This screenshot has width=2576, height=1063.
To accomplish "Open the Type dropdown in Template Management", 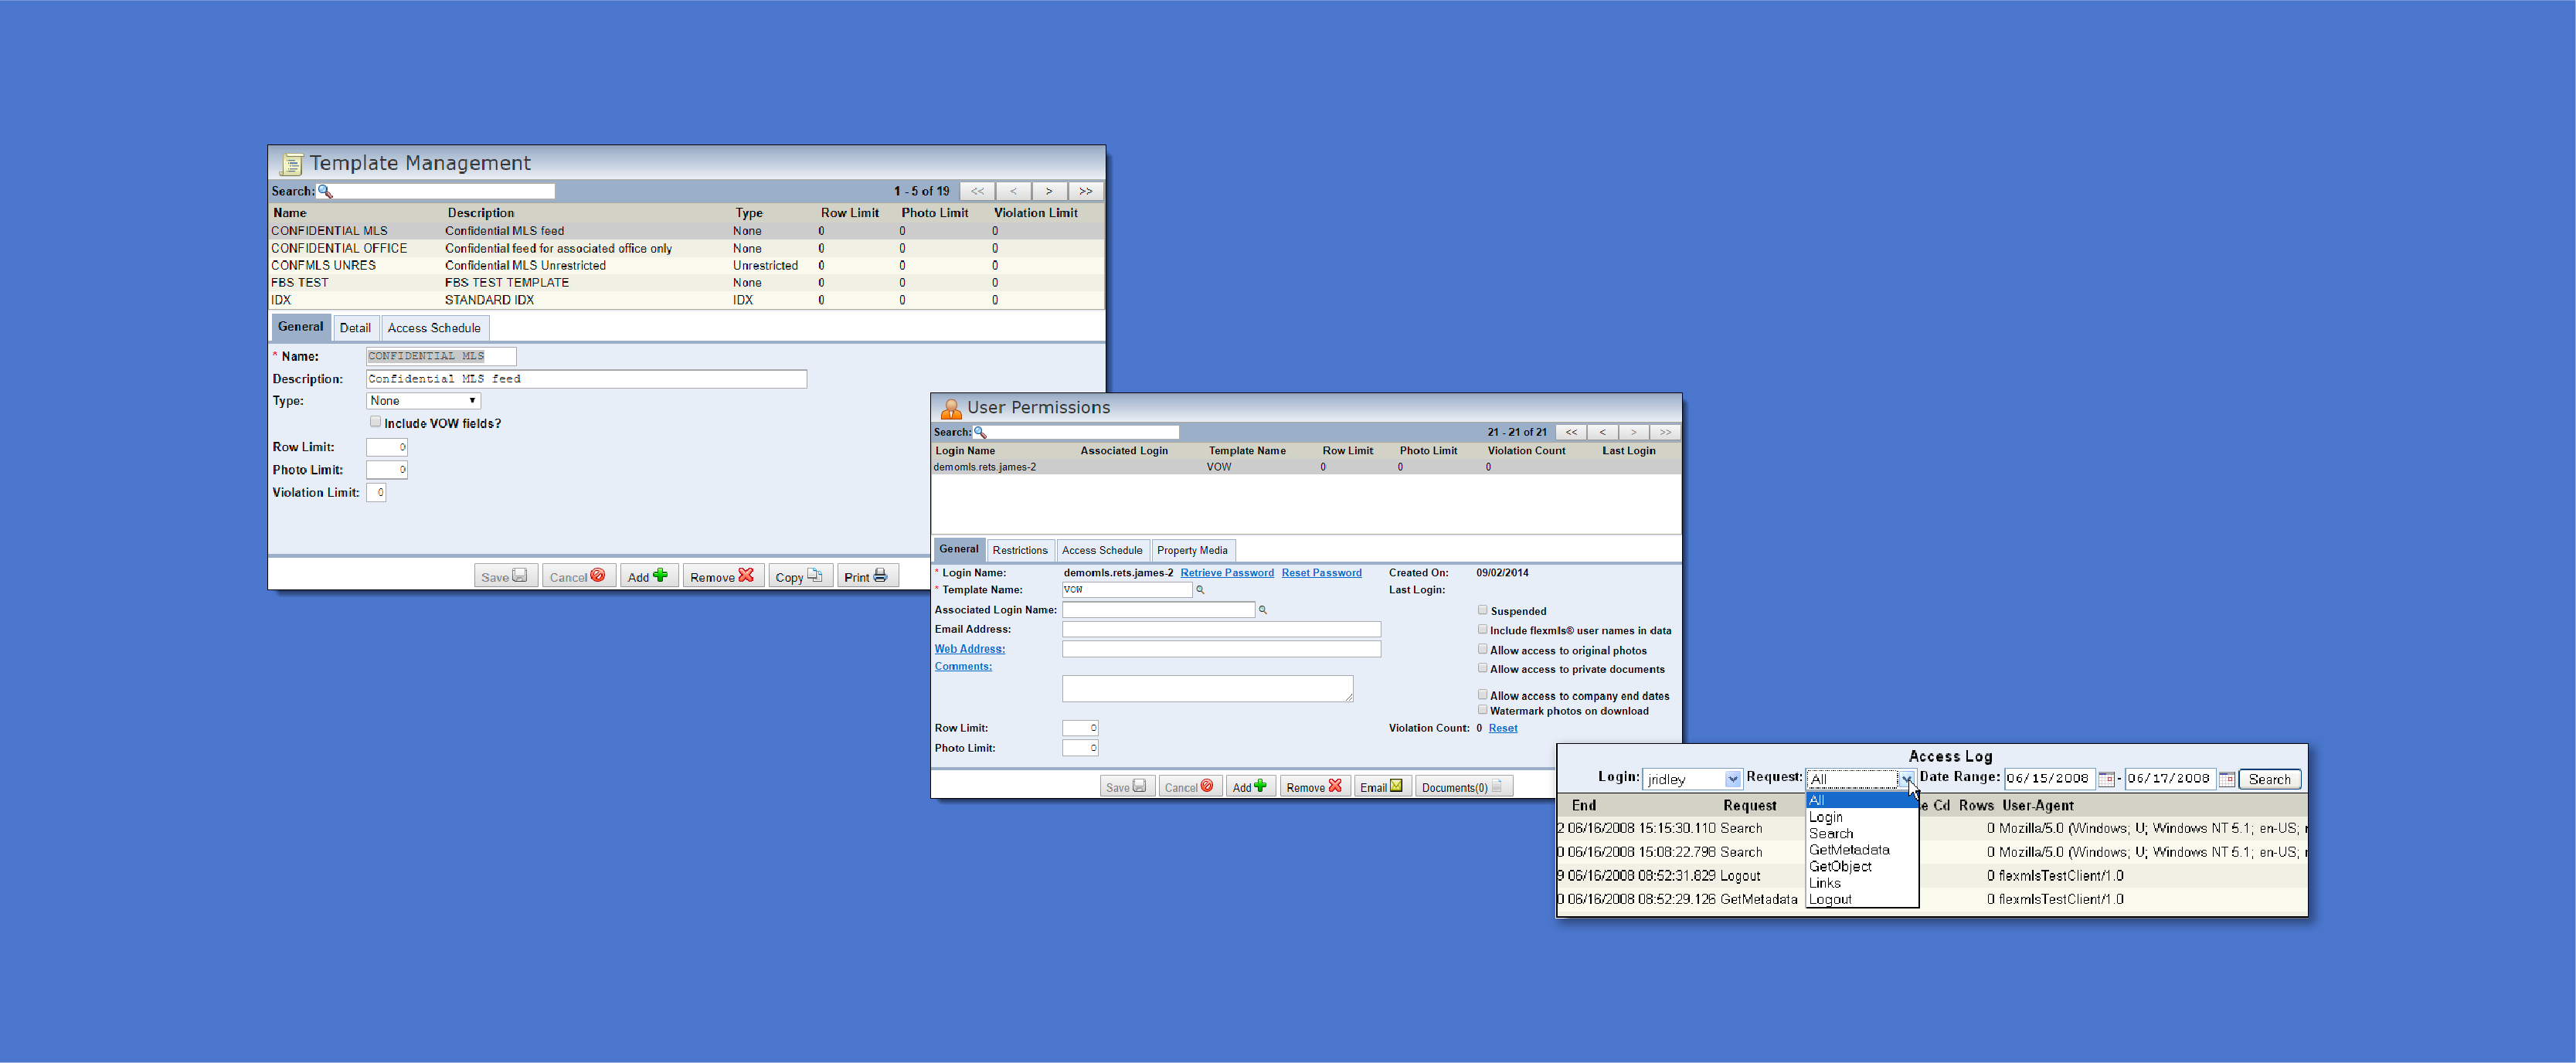I will click(424, 401).
